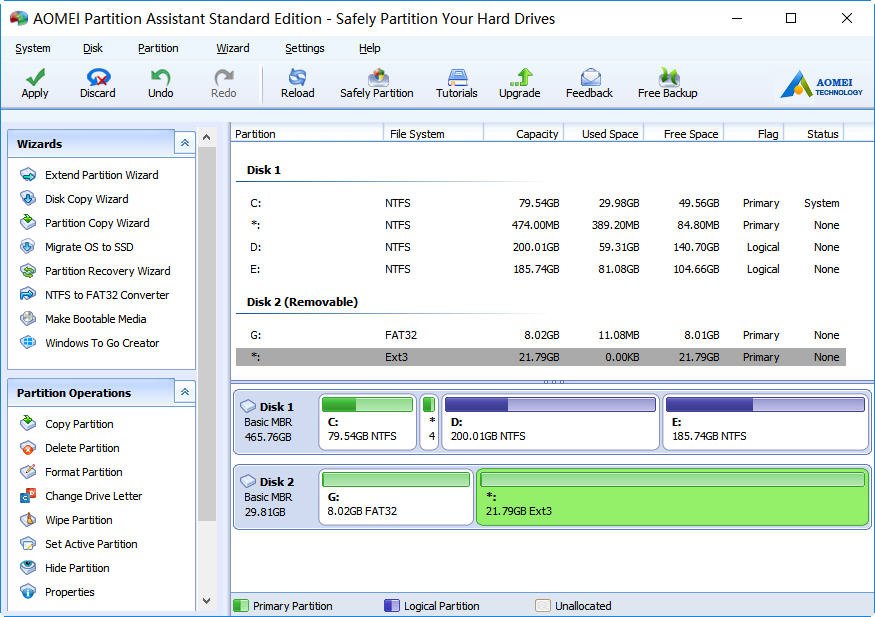The image size is (875, 617).
Task: Open Windows To Go Creator
Action: pyautogui.click(x=90, y=343)
